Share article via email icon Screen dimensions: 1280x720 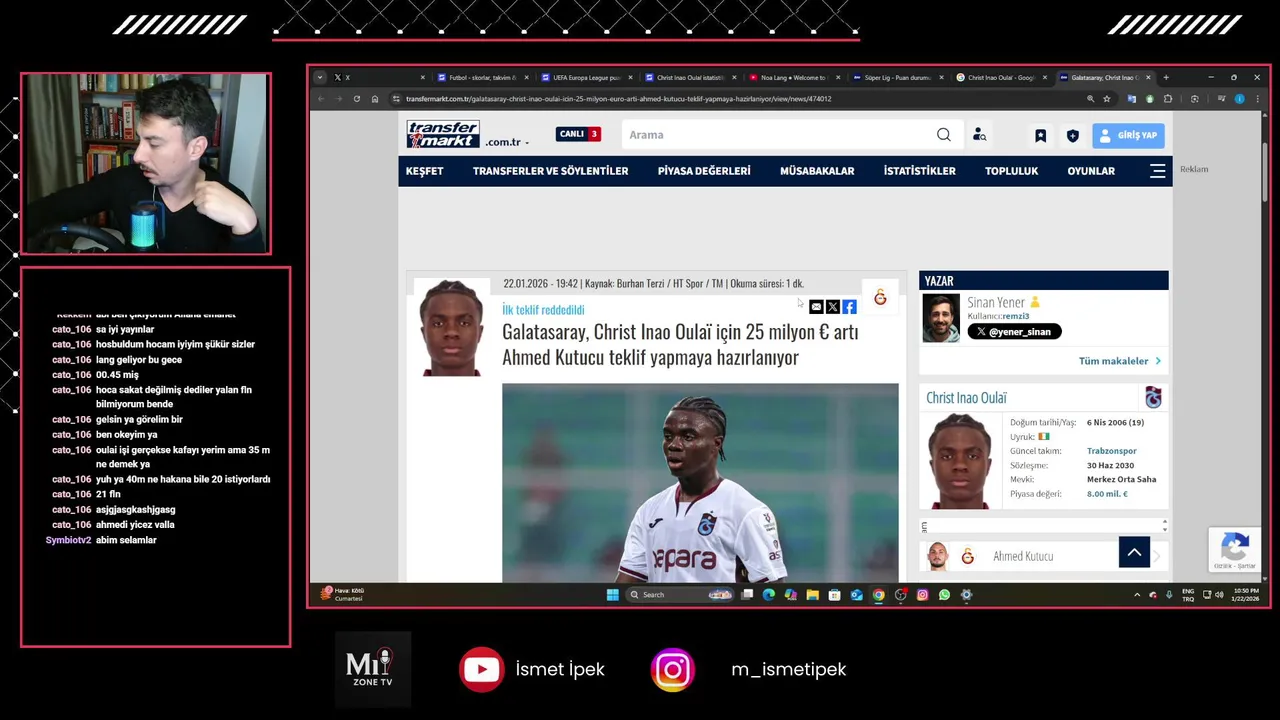[816, 307]
